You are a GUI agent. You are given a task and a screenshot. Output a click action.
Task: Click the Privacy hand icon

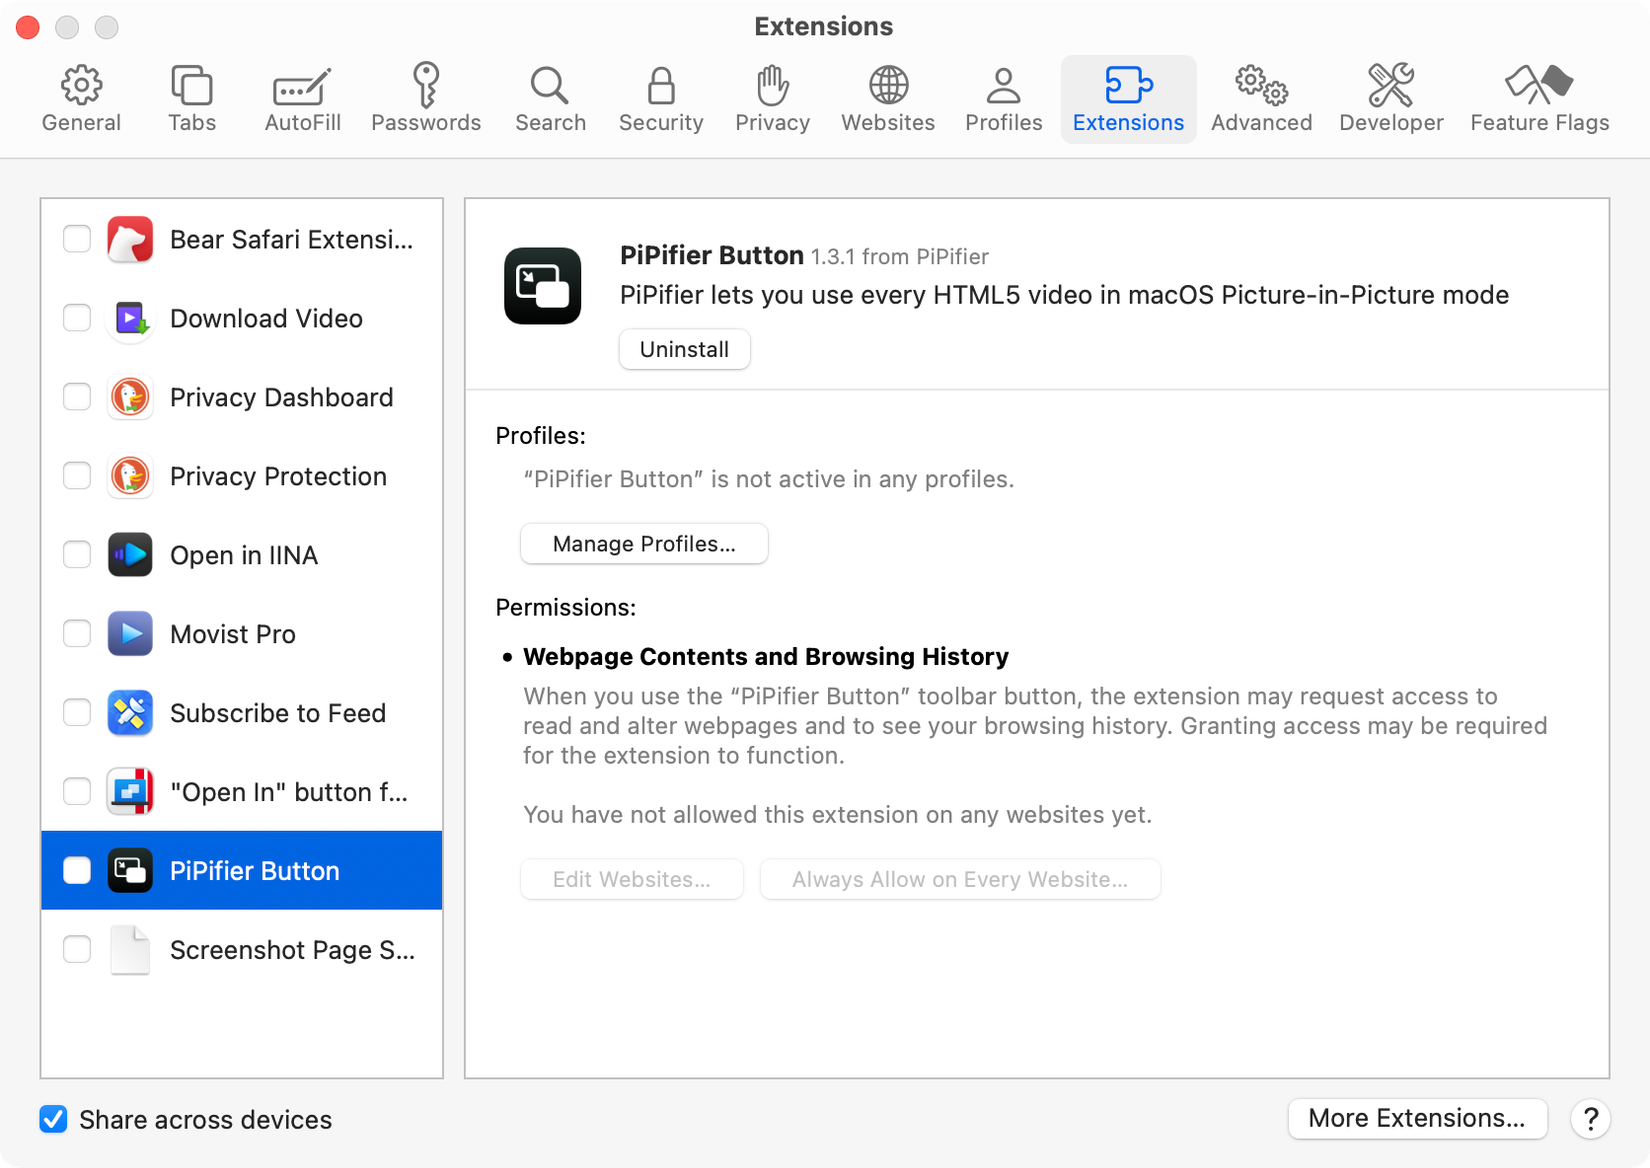771,95
